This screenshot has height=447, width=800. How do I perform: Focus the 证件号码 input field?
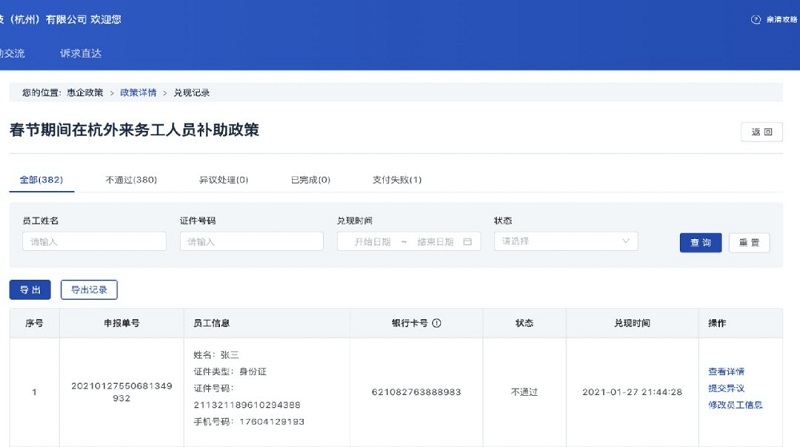pos(252,241)
